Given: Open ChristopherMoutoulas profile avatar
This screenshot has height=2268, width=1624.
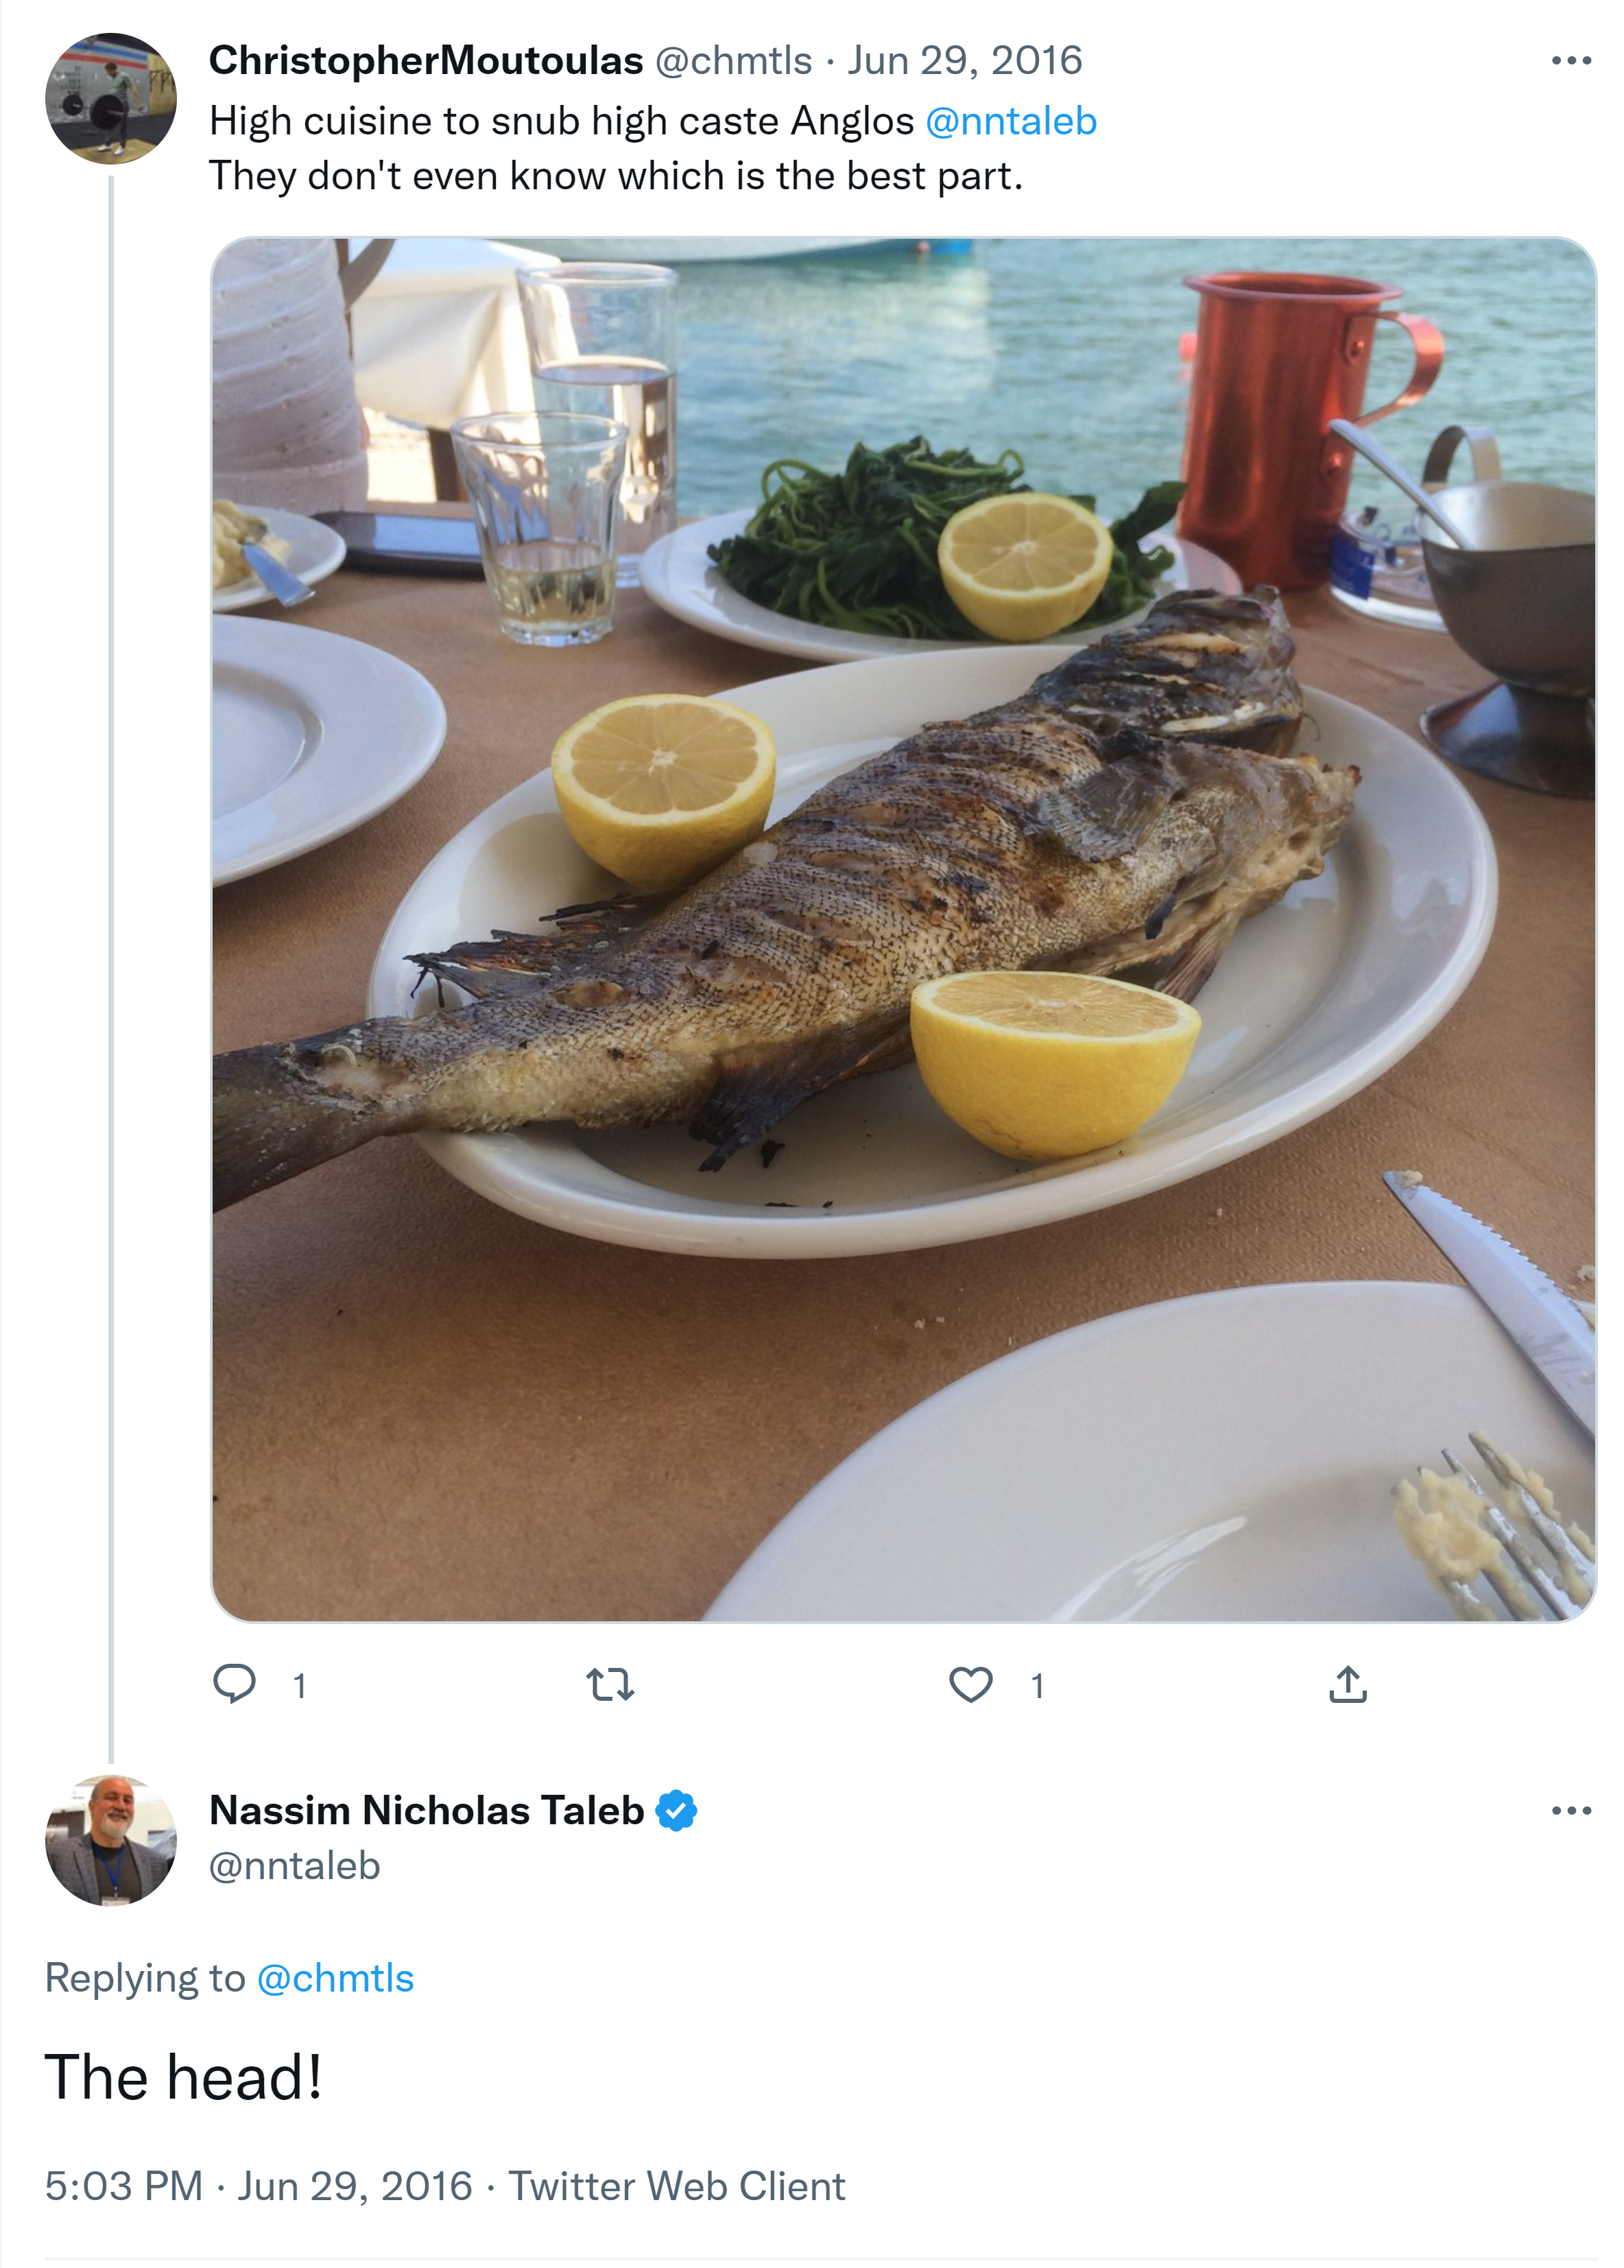Looking at the screenshot, I should tap(111, 98).
